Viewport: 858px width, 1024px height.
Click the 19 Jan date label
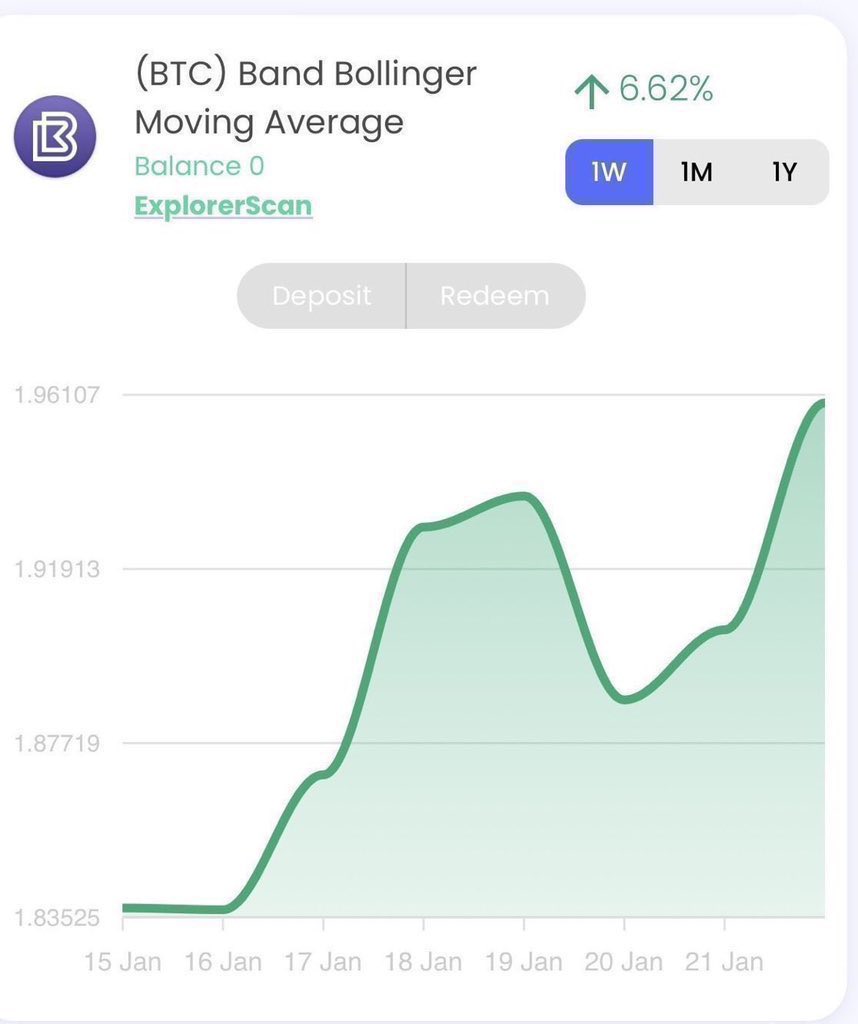tap(524, 962)
